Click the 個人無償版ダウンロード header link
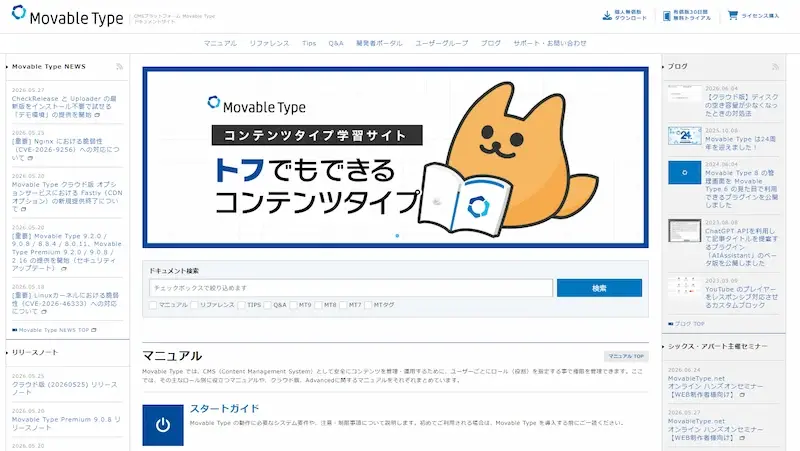This screenshot has width=800, height=451. (624, 15)
